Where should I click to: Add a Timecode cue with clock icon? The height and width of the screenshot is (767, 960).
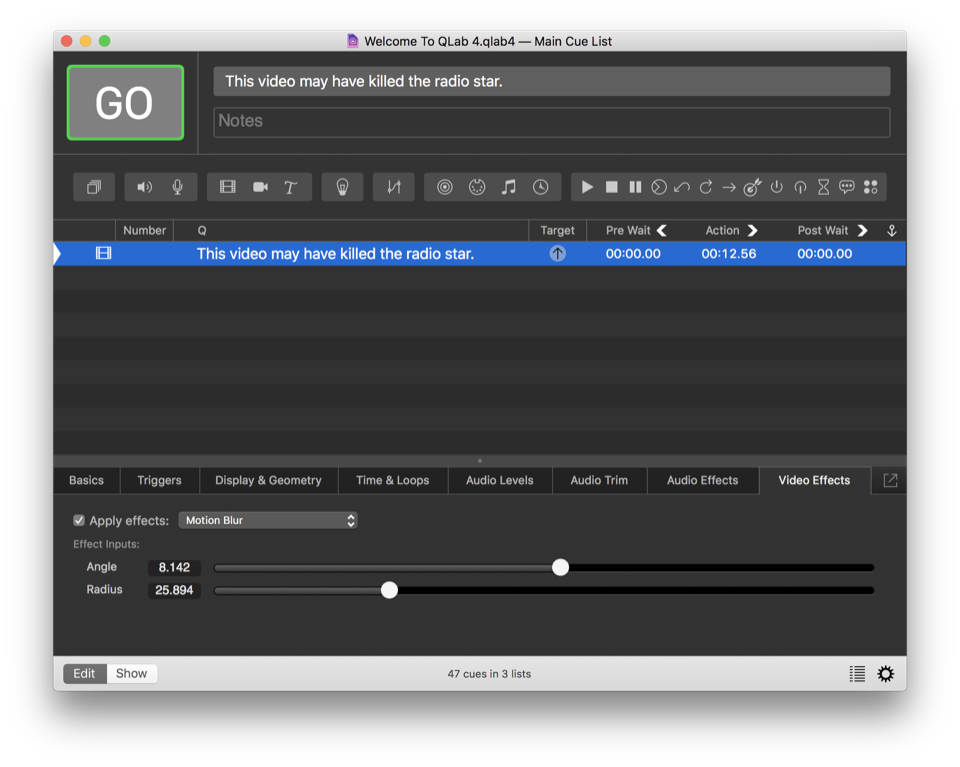[x=540, y=187]
